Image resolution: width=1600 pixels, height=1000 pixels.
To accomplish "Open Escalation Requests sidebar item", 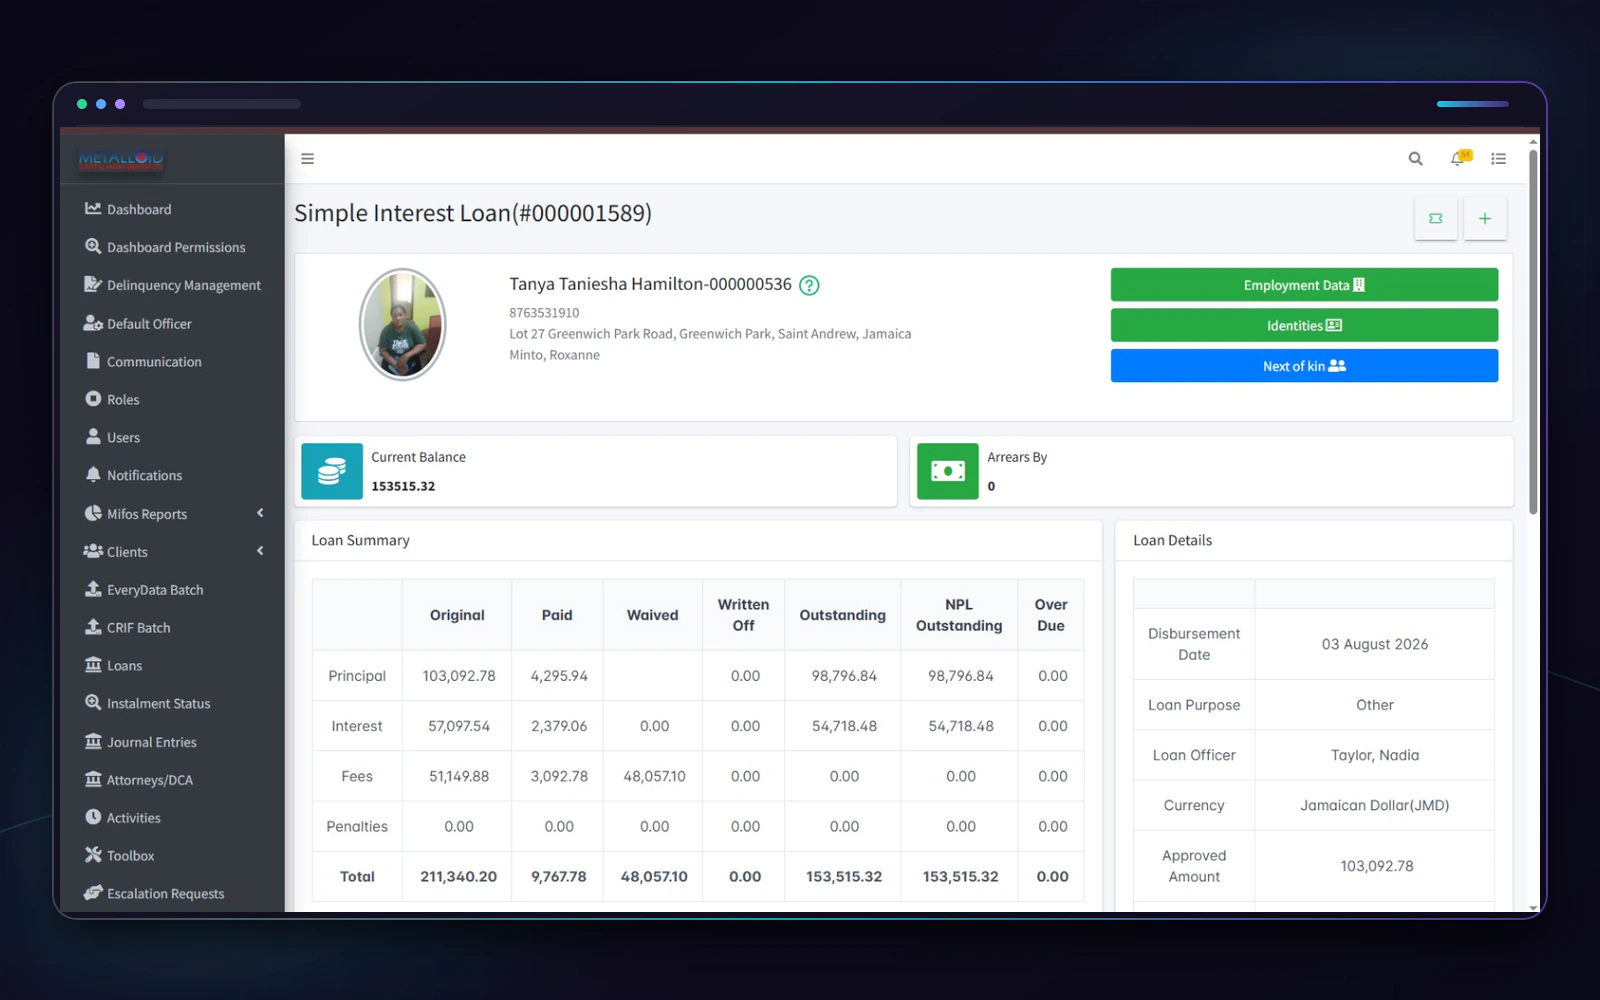I will pos(172,894).
